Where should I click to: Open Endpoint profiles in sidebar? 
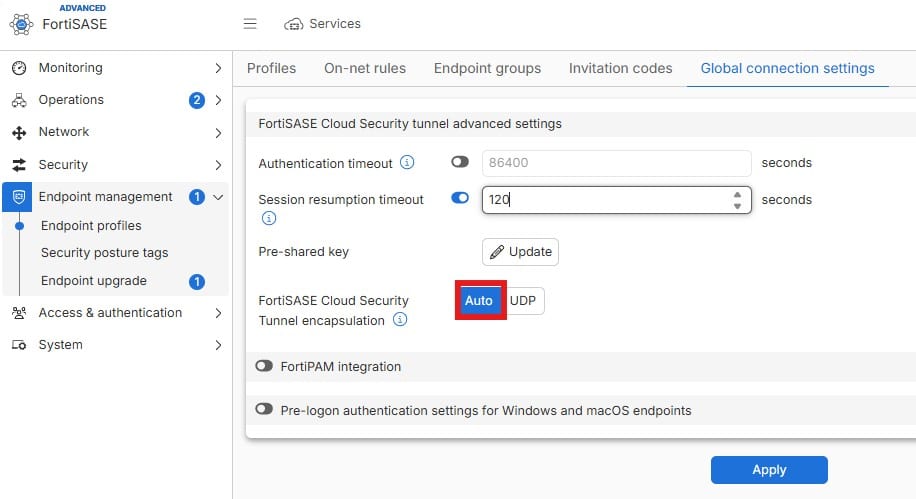(91, 226)
